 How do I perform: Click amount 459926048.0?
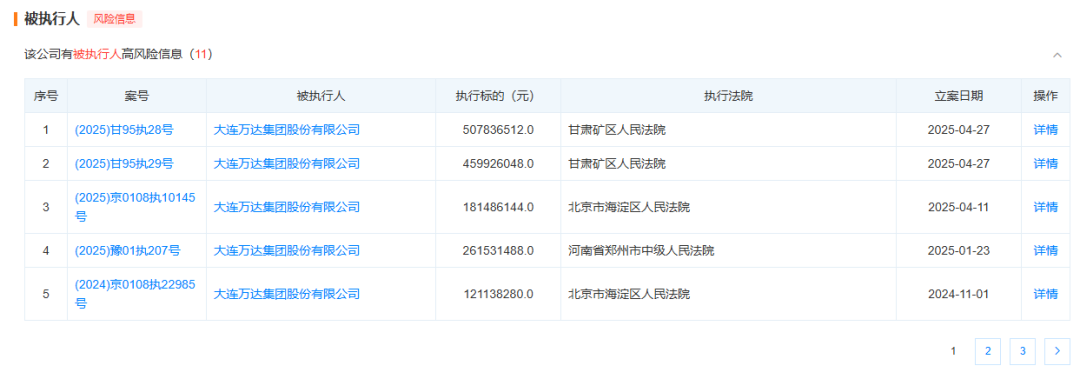(x=499, y=164)
